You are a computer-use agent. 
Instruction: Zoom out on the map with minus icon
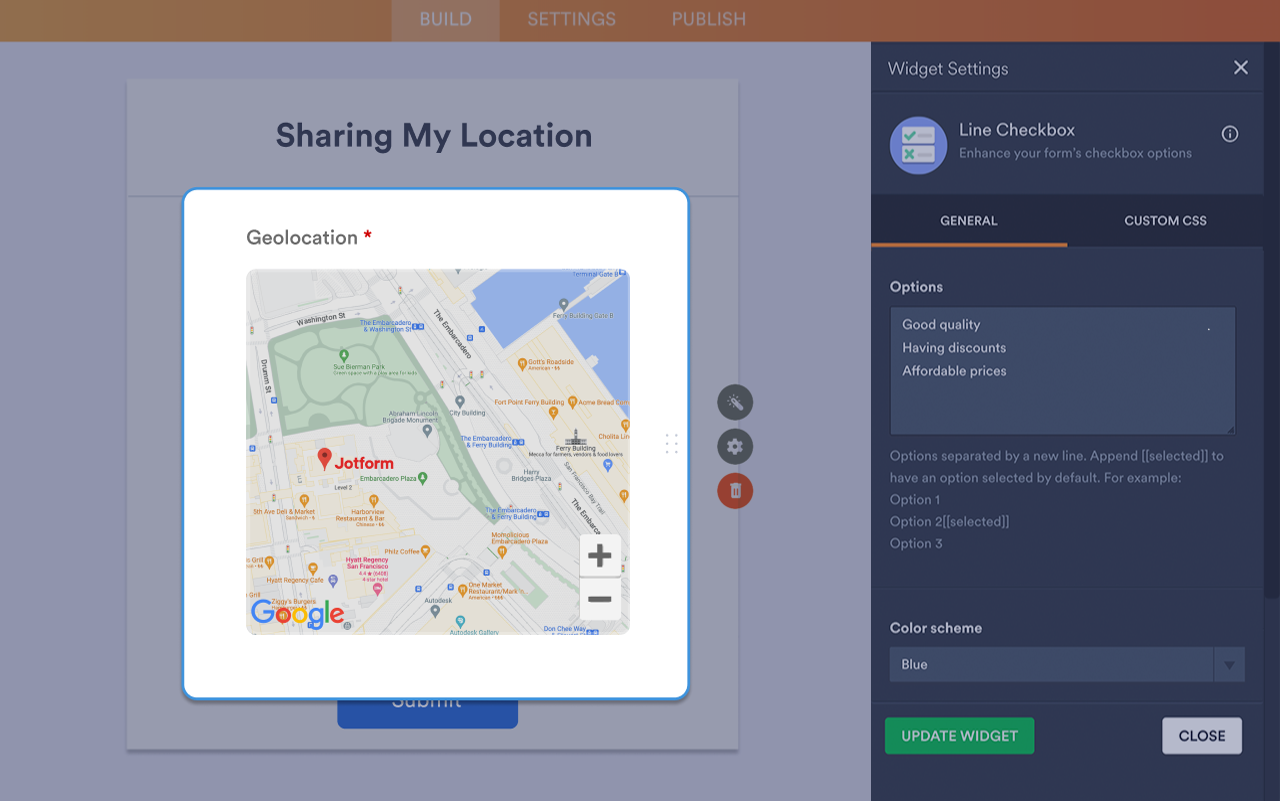click(599, 599)
